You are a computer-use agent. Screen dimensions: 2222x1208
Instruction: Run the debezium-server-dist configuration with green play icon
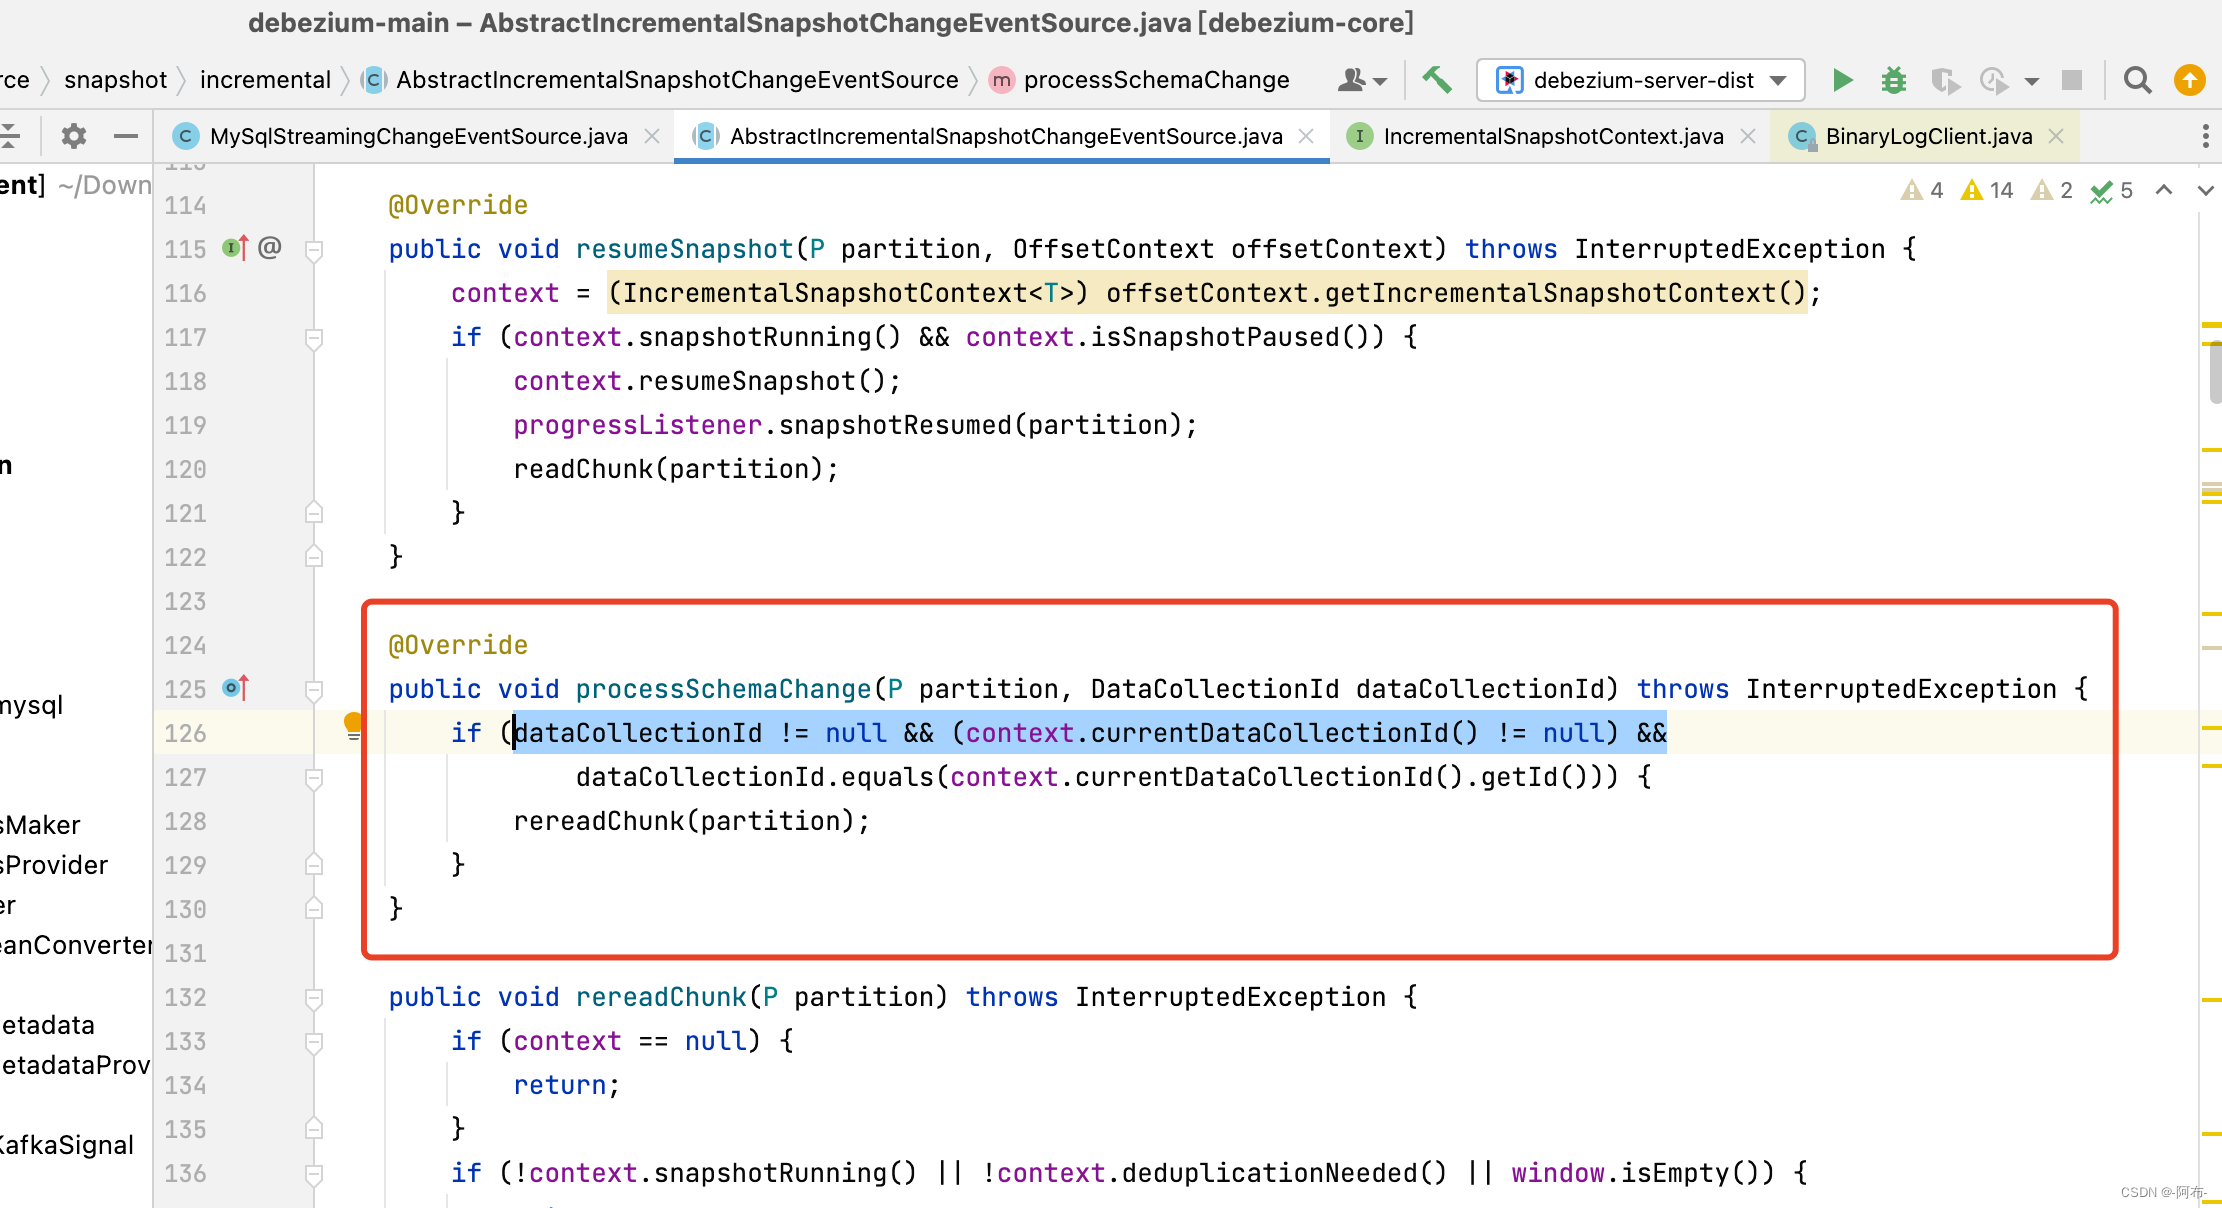1843,80
